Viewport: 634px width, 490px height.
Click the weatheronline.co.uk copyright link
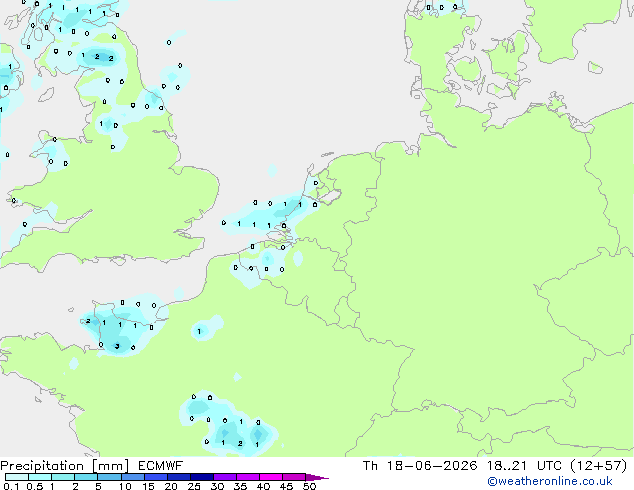coord(550,482)
